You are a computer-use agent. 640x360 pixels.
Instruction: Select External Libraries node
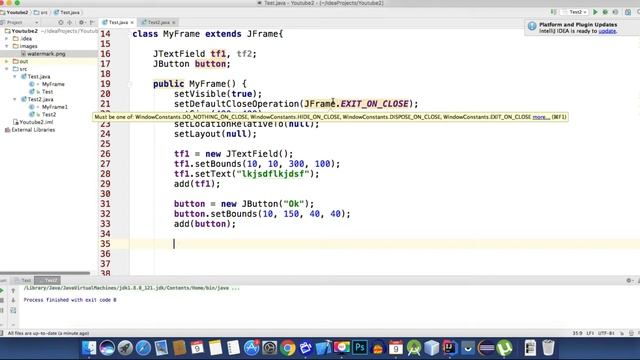click(33, 130)
